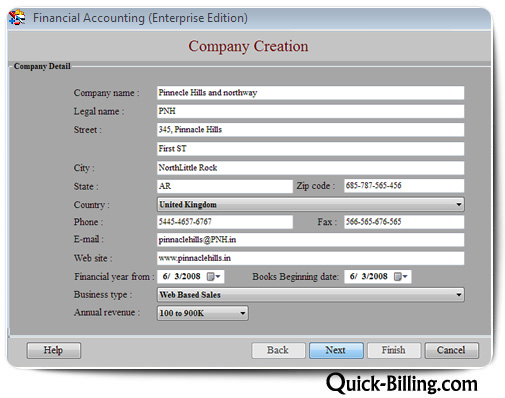This screenshot has height=398, width=505.
Task: Focus the Zip code input field
Action: coord(404,186)
